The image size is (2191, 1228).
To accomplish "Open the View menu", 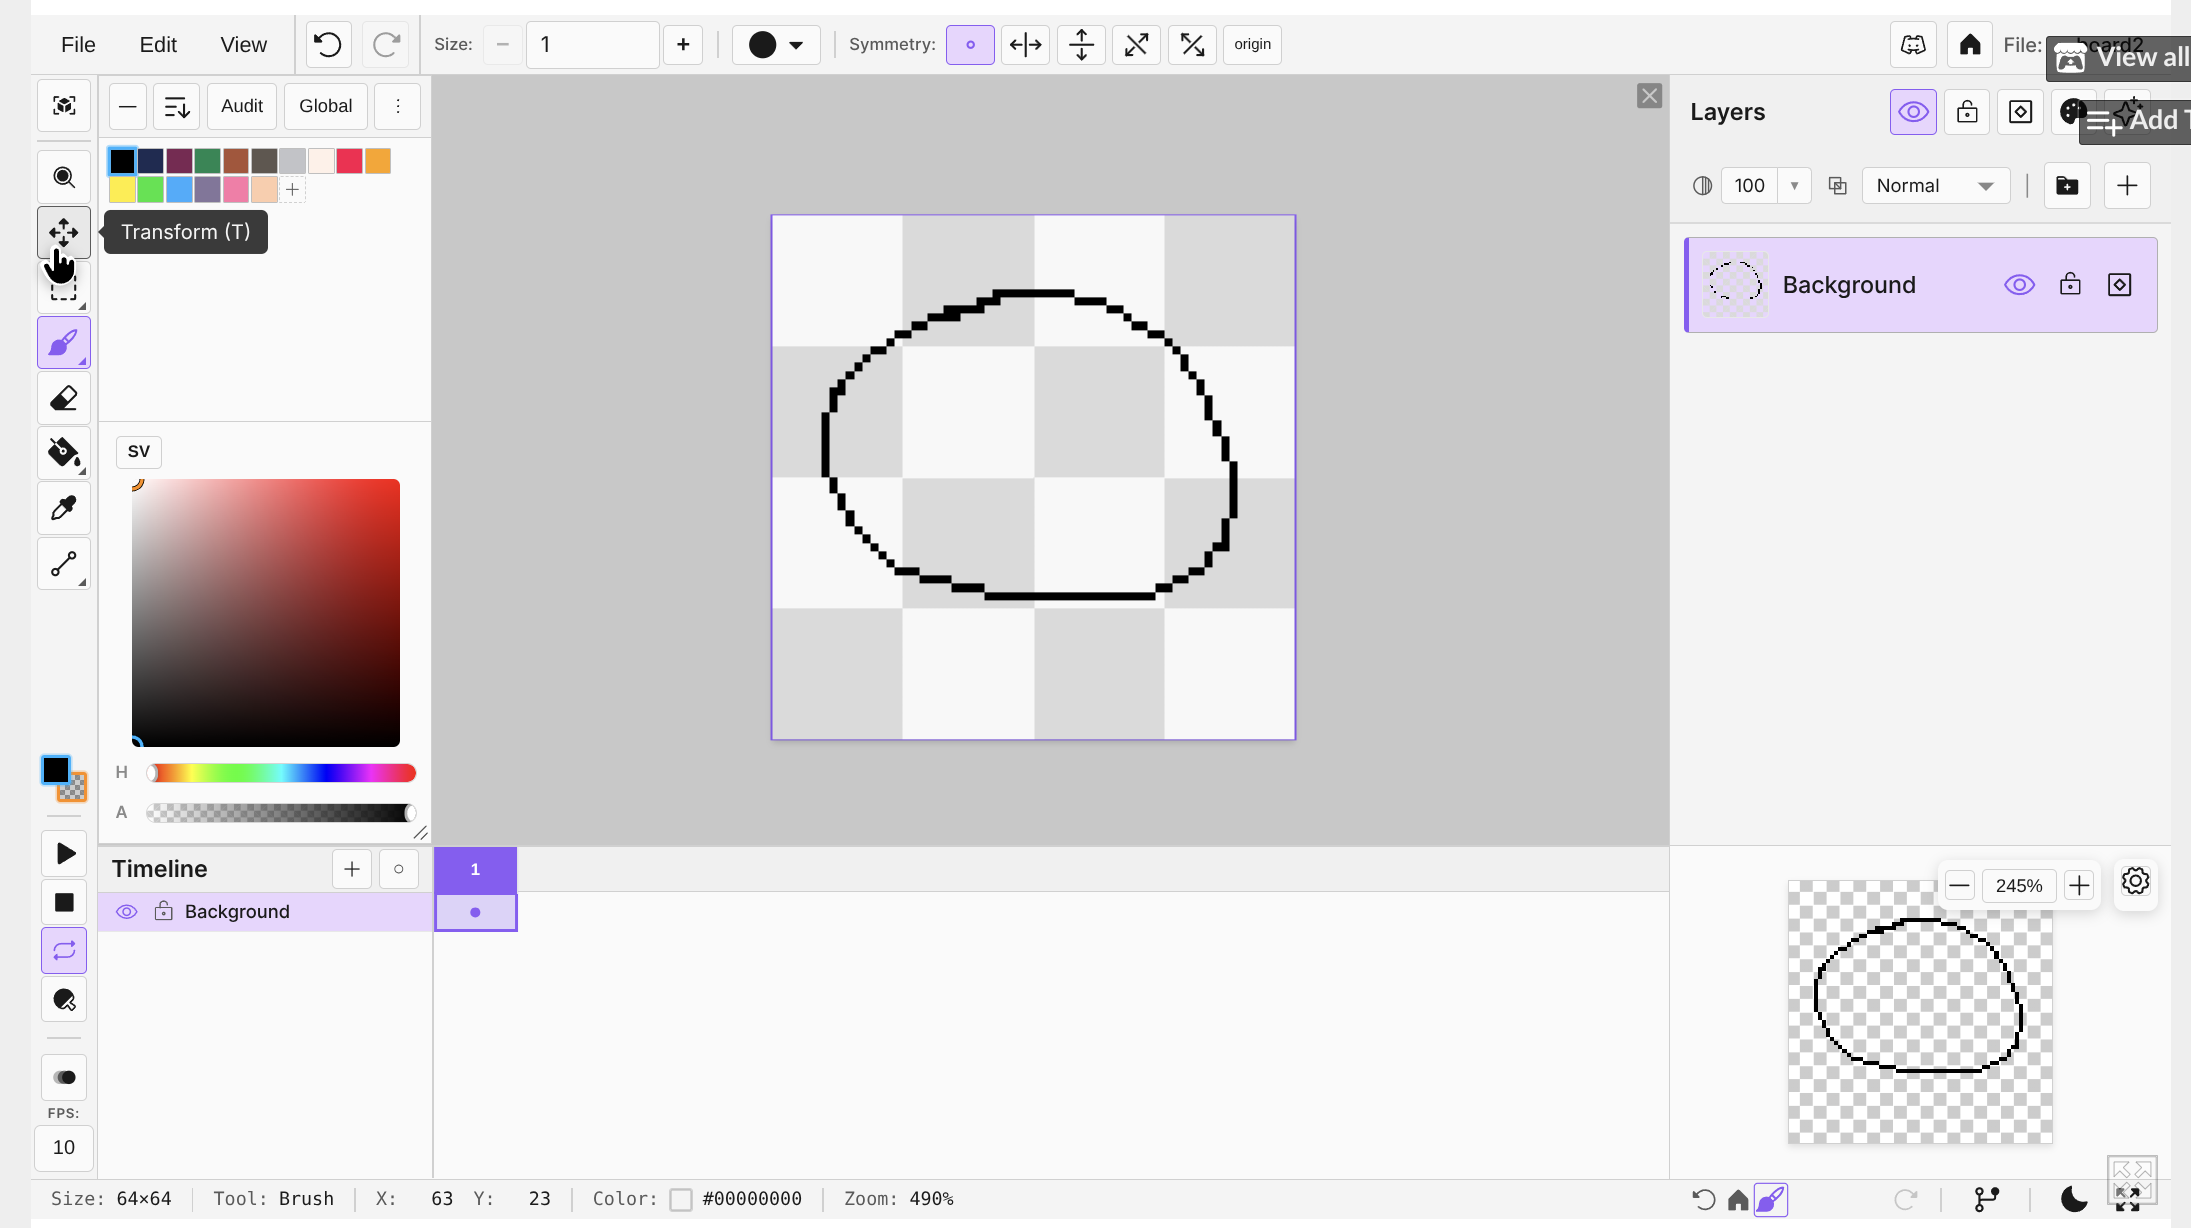I will coord(243,44).
